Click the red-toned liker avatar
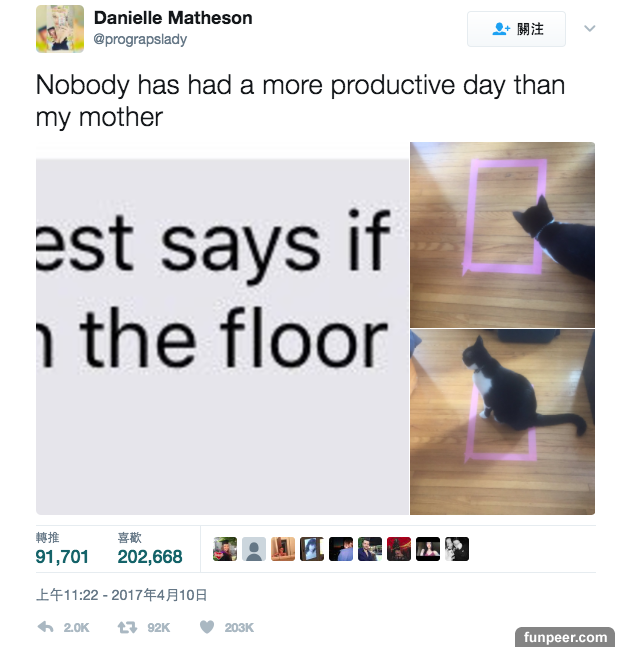Viewport: 635px width, 647px height. click(399, 549)
